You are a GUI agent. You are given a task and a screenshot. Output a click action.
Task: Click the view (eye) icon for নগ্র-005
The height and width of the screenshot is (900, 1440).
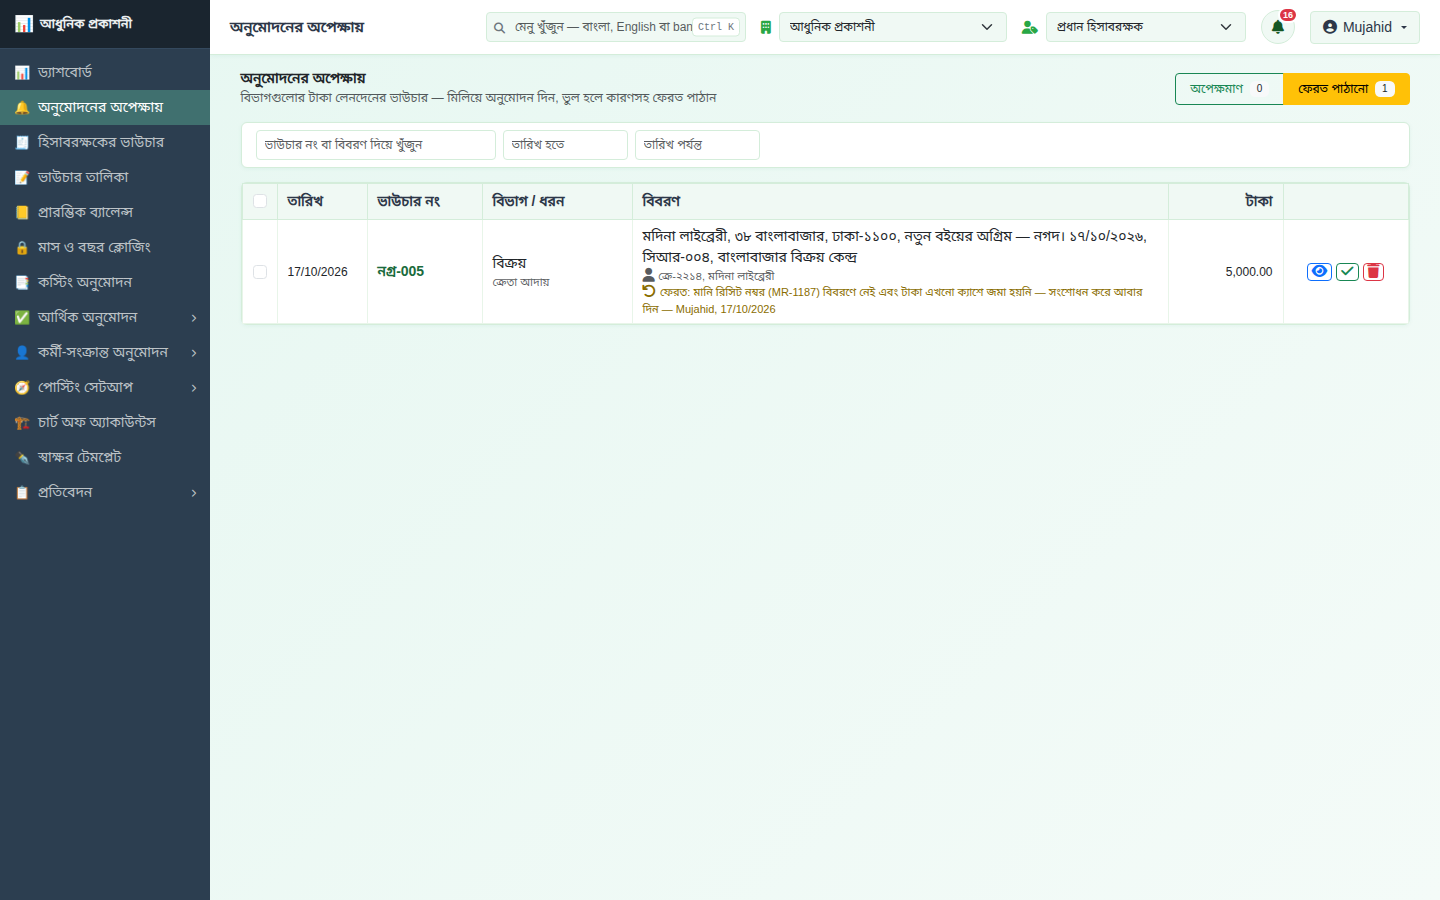point(1319,272)
